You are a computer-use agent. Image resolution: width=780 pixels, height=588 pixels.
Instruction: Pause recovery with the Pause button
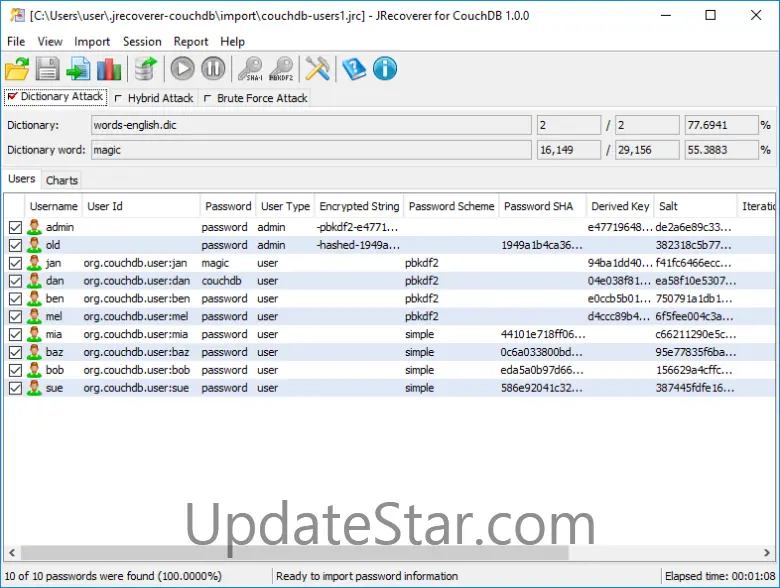pos(213,69)
